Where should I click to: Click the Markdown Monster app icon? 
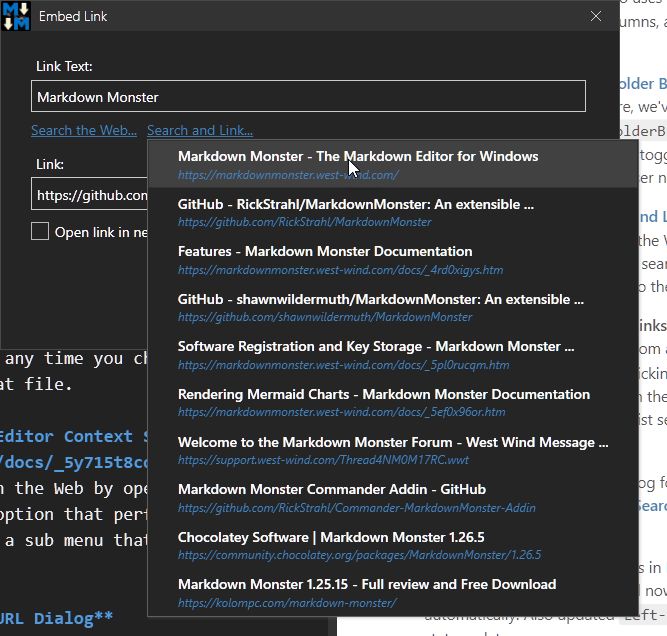(16, 16)
